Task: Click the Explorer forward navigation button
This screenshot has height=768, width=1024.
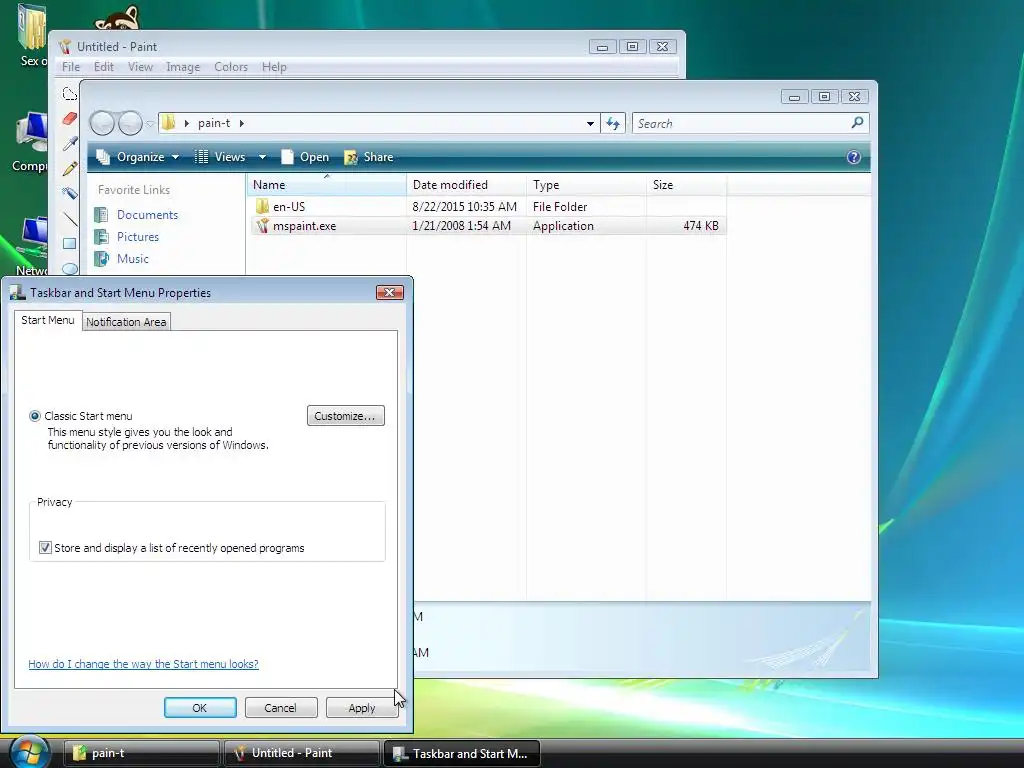Action: click(x=130, y=123)
